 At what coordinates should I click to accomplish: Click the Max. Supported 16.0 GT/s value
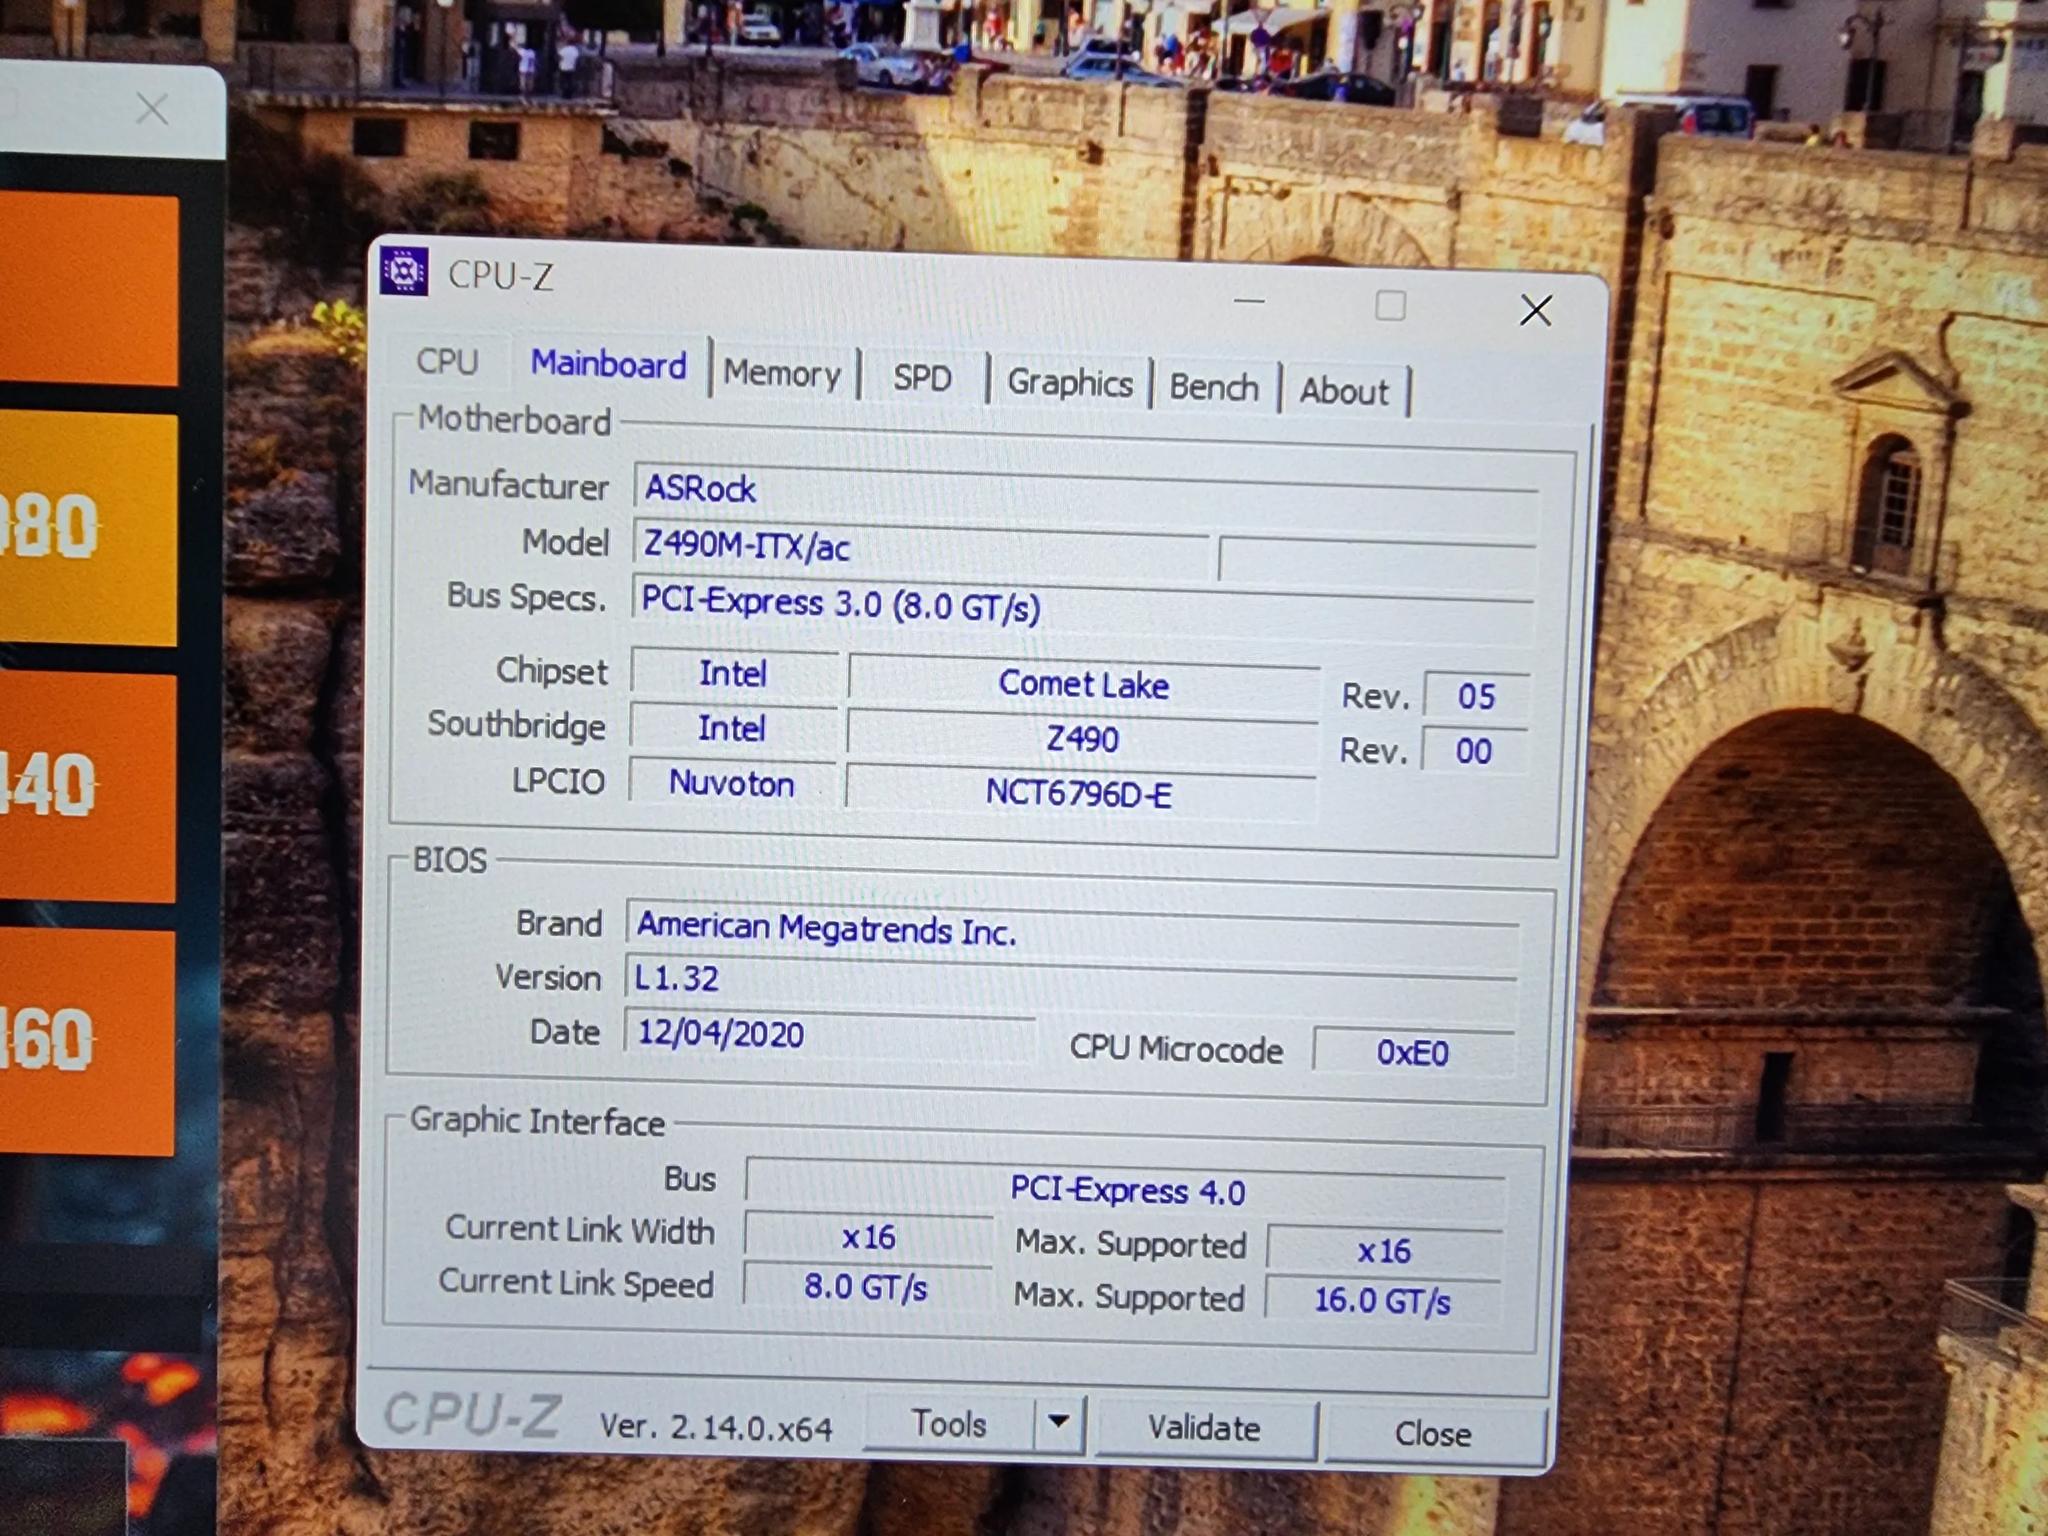(x=1382, y=1300)
